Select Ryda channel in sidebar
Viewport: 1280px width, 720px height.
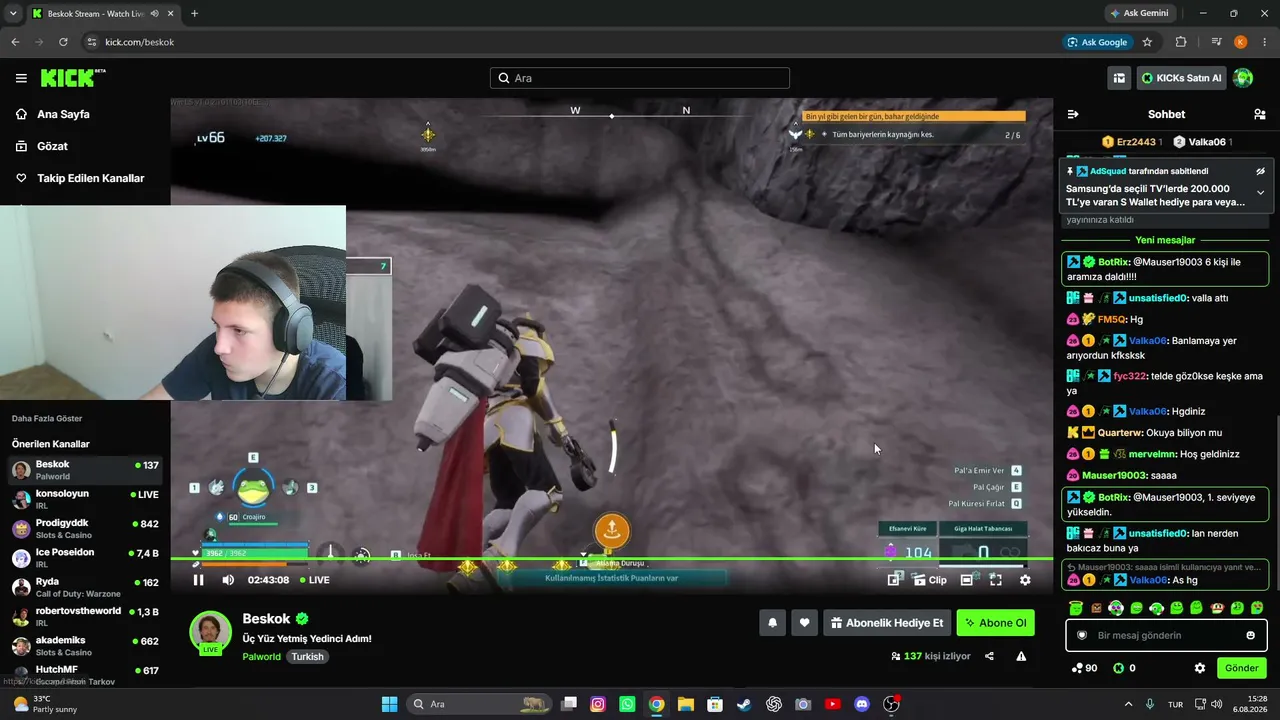tap(85, 587)
